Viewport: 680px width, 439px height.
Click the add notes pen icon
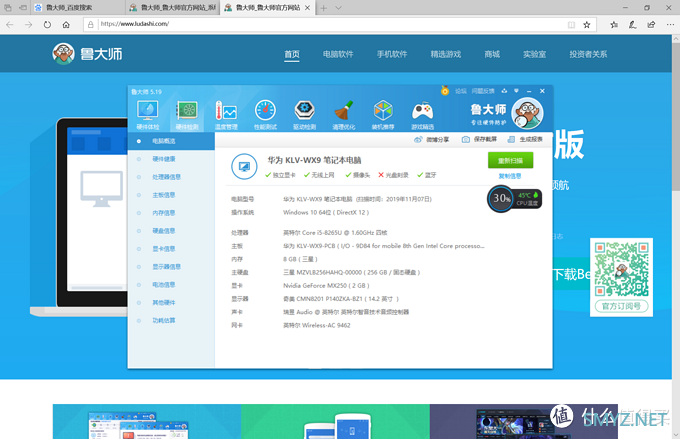click(632, 25)
